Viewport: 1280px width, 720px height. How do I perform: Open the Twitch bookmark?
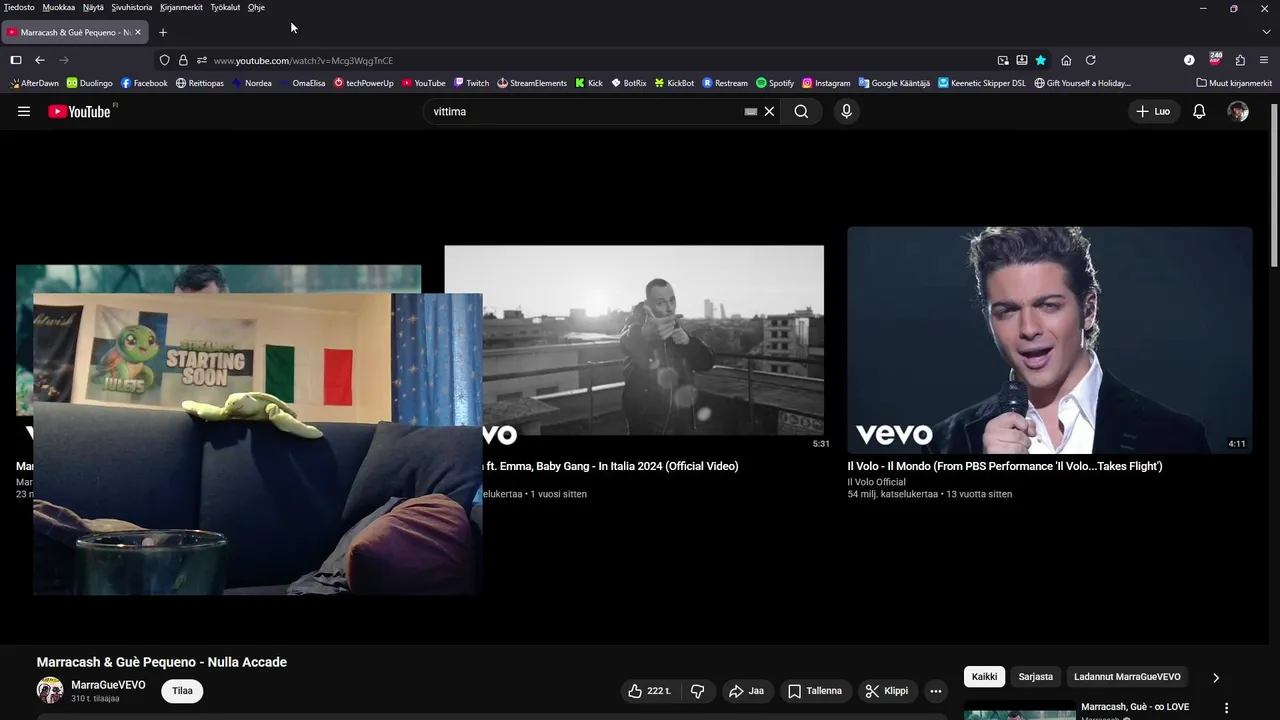pos(471,83)
